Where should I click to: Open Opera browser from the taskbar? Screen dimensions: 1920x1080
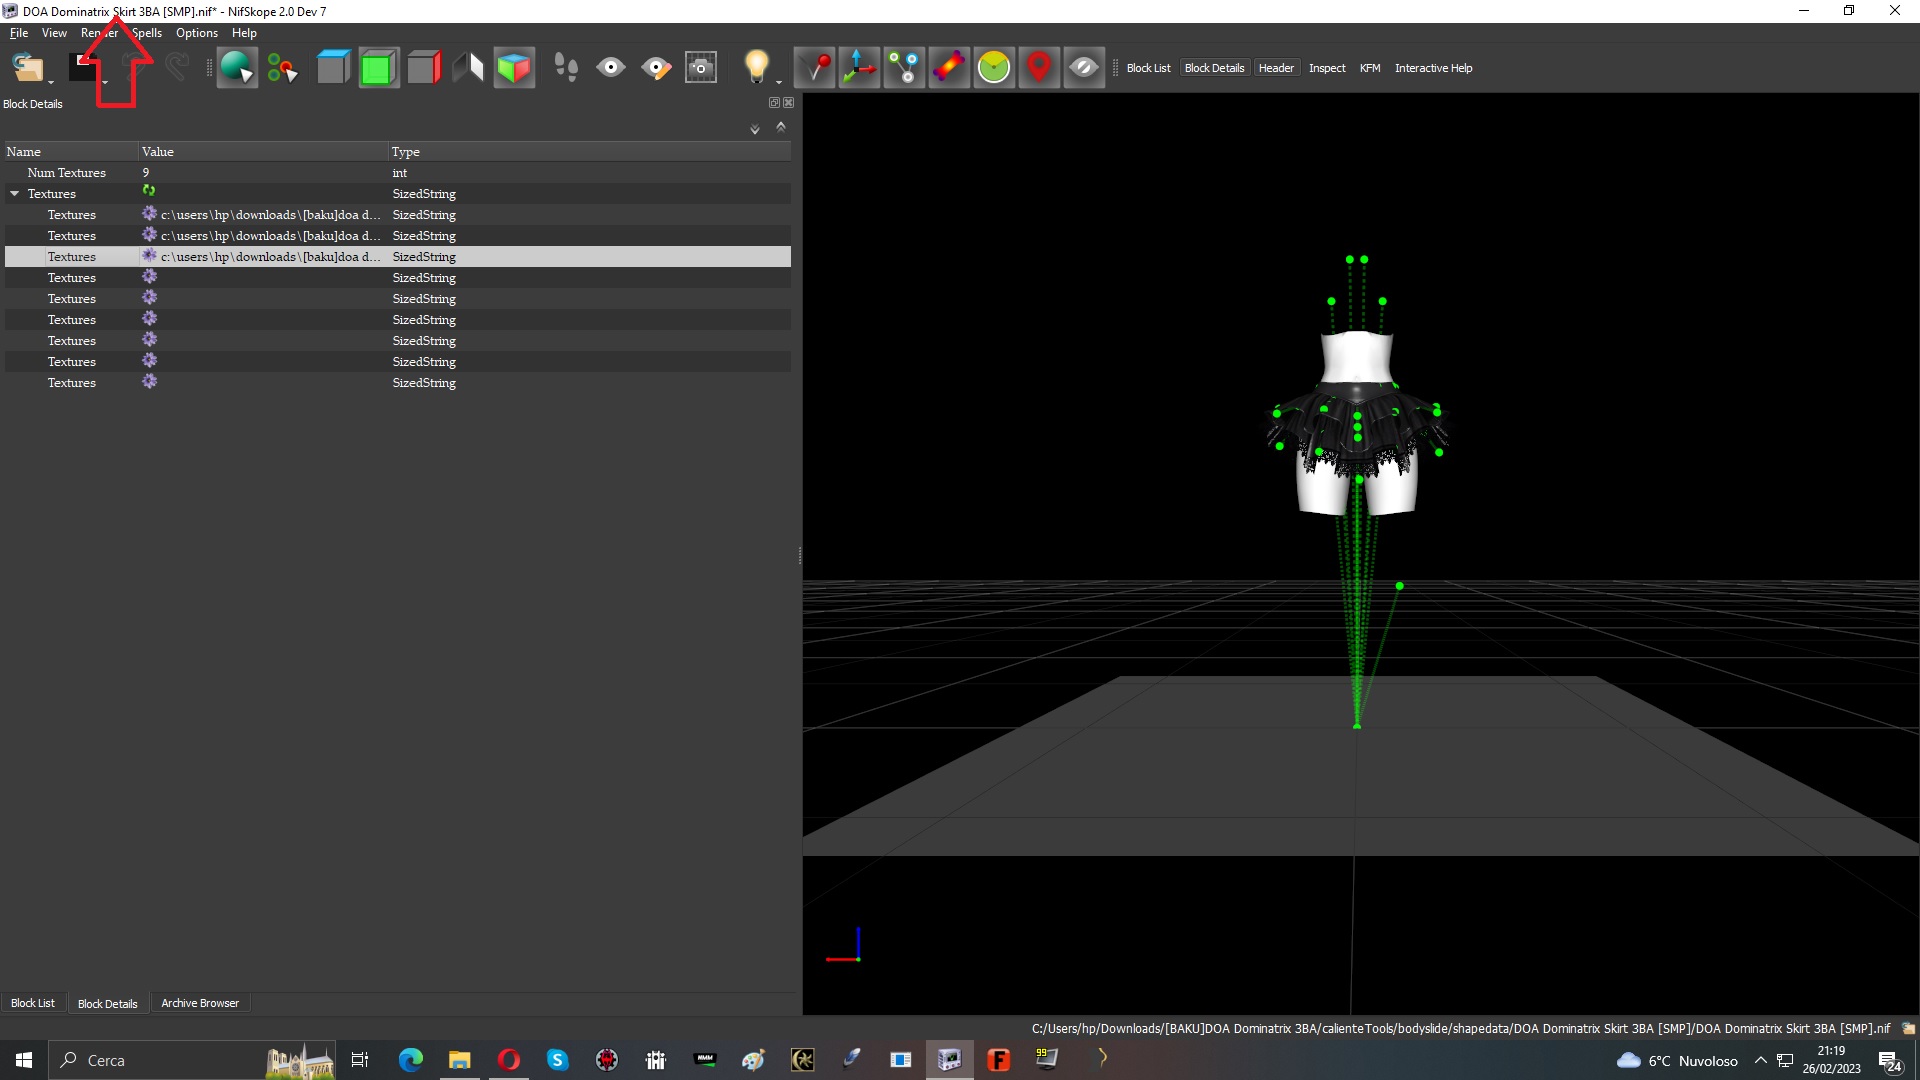click(508, 1060)
